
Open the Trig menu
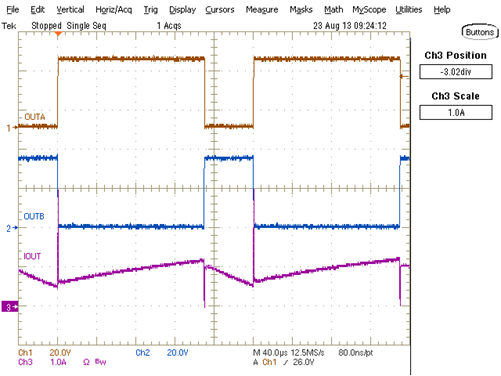pos(151,10)
